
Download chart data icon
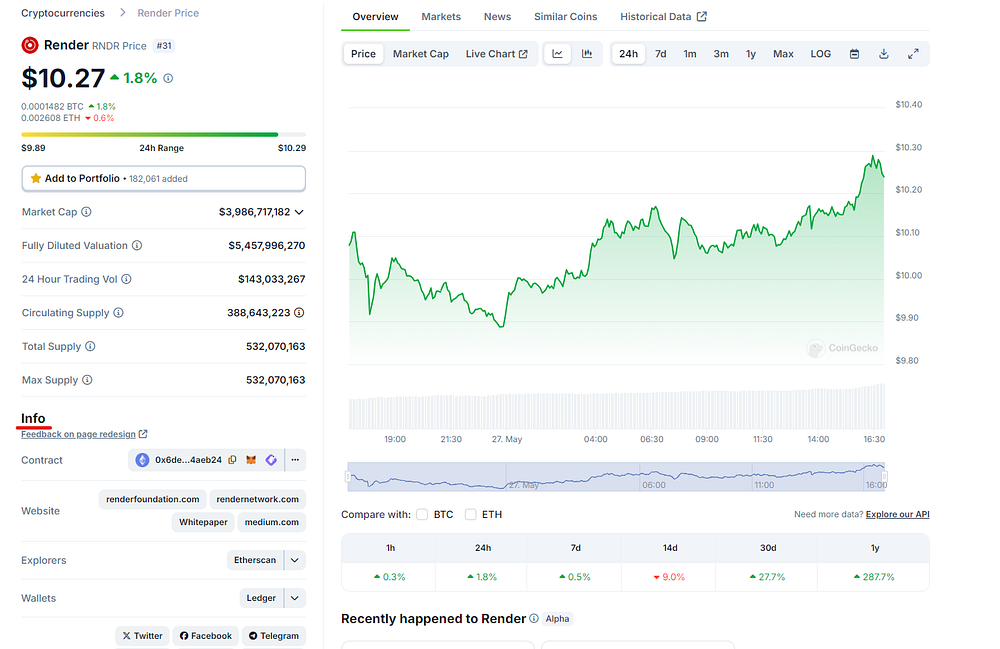click(x=883, y=54)
